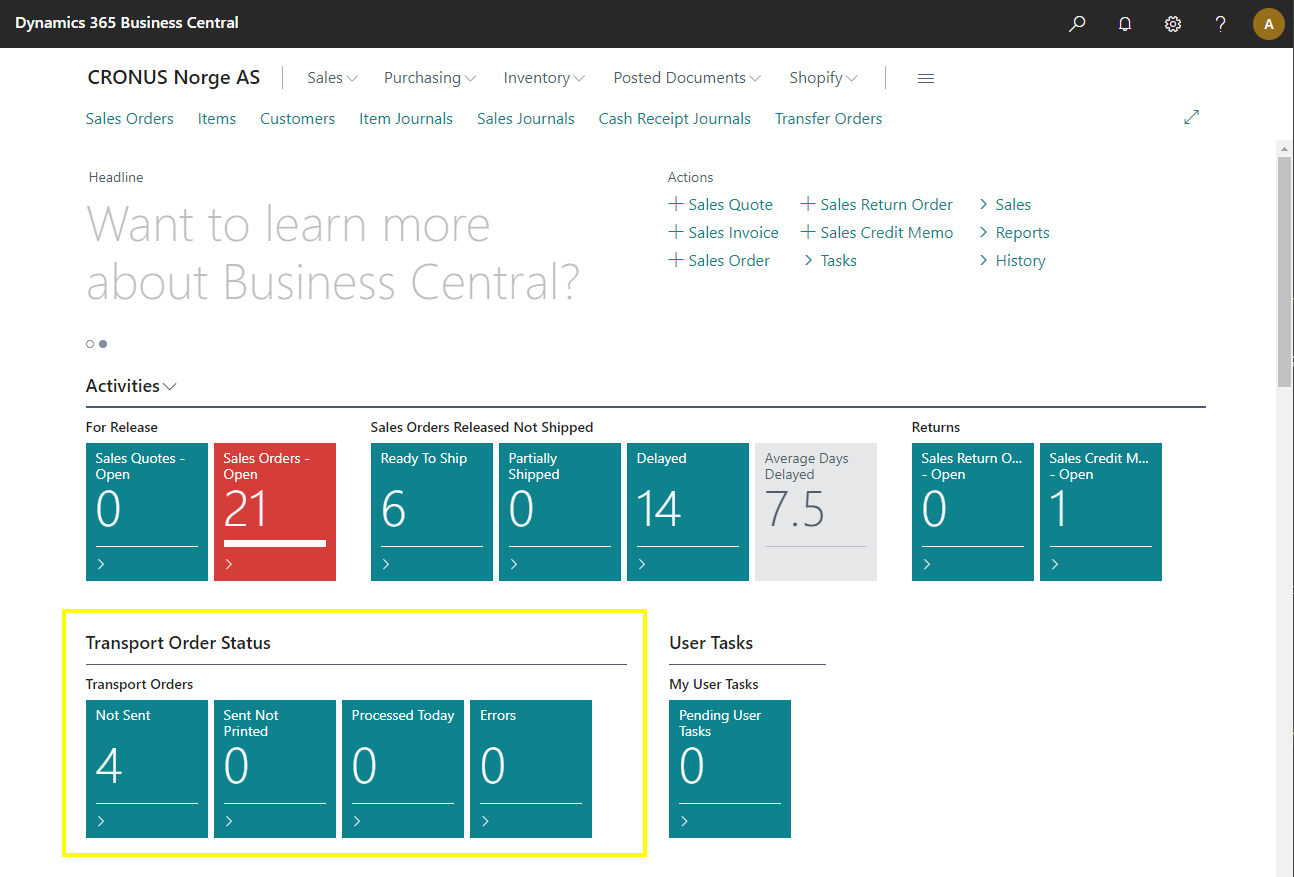
Task: Select the first headline pagination dot
Action: [90, 344]
